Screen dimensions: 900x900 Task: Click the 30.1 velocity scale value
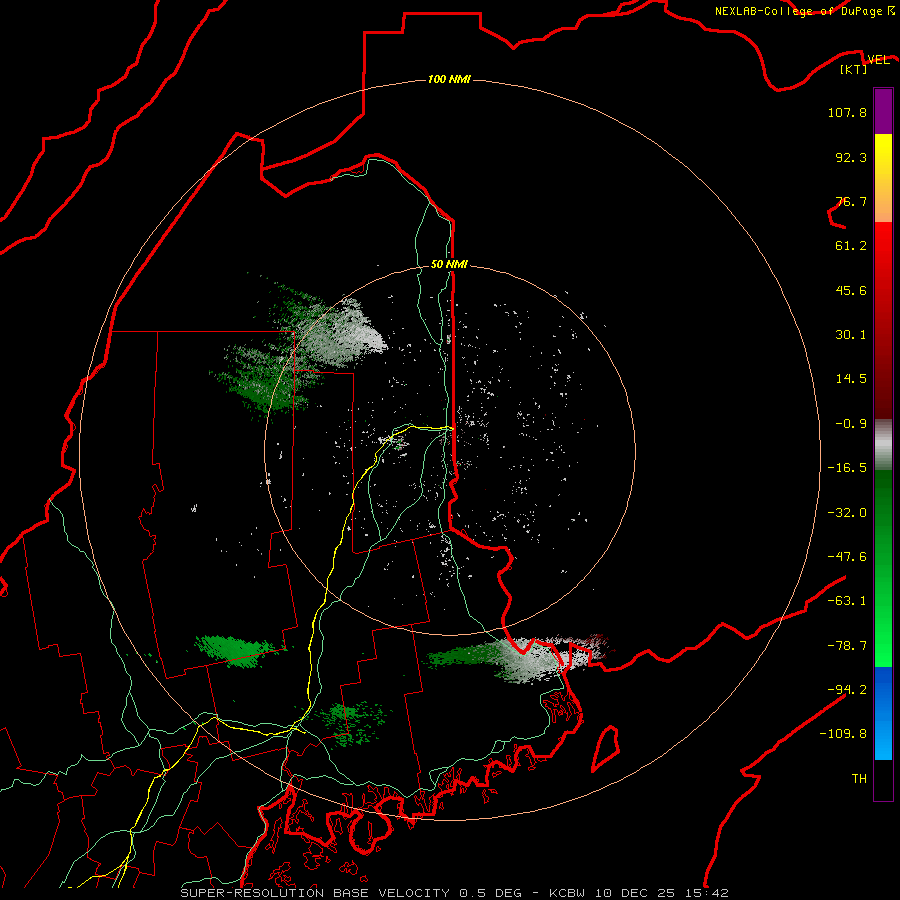point(851,335)
